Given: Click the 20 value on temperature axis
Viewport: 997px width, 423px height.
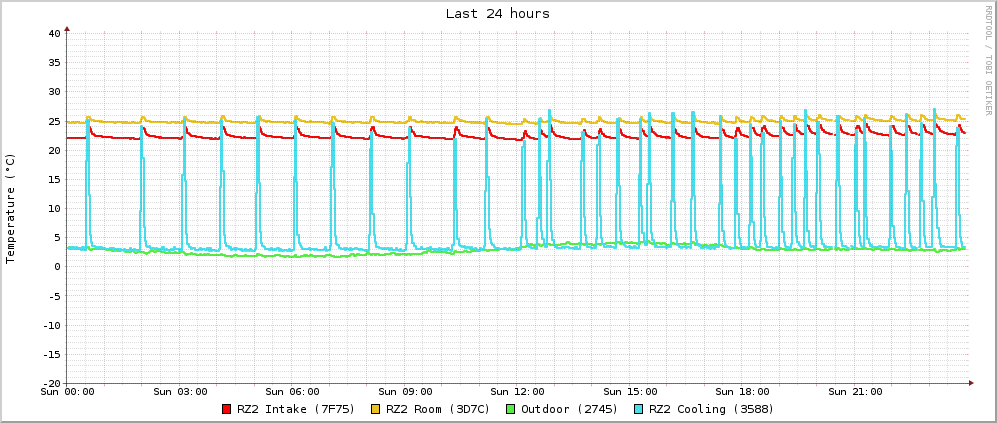Looking at the screenshot, I should point(53,150).
